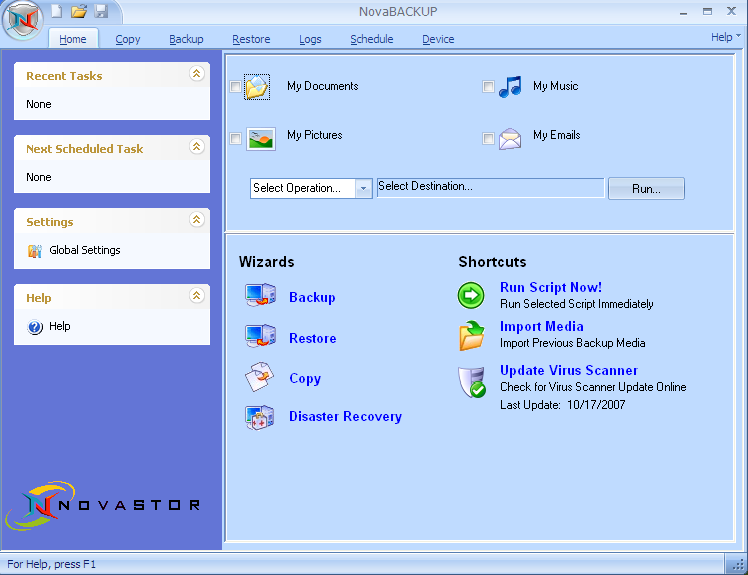Click the green Run Script arrow icon

[x=471, y=295]
